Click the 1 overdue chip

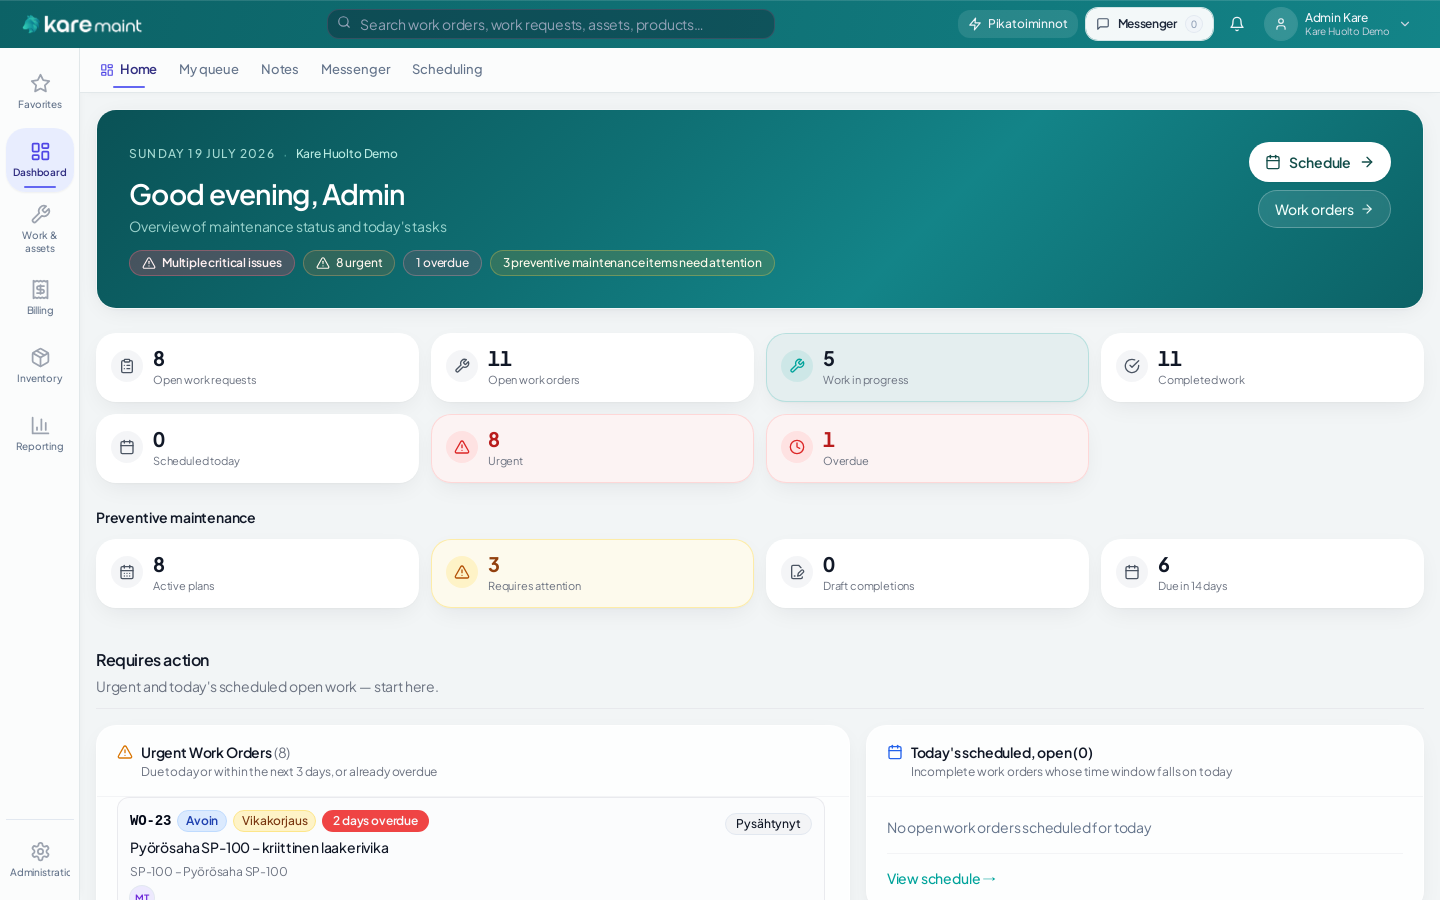coord(442,263)
